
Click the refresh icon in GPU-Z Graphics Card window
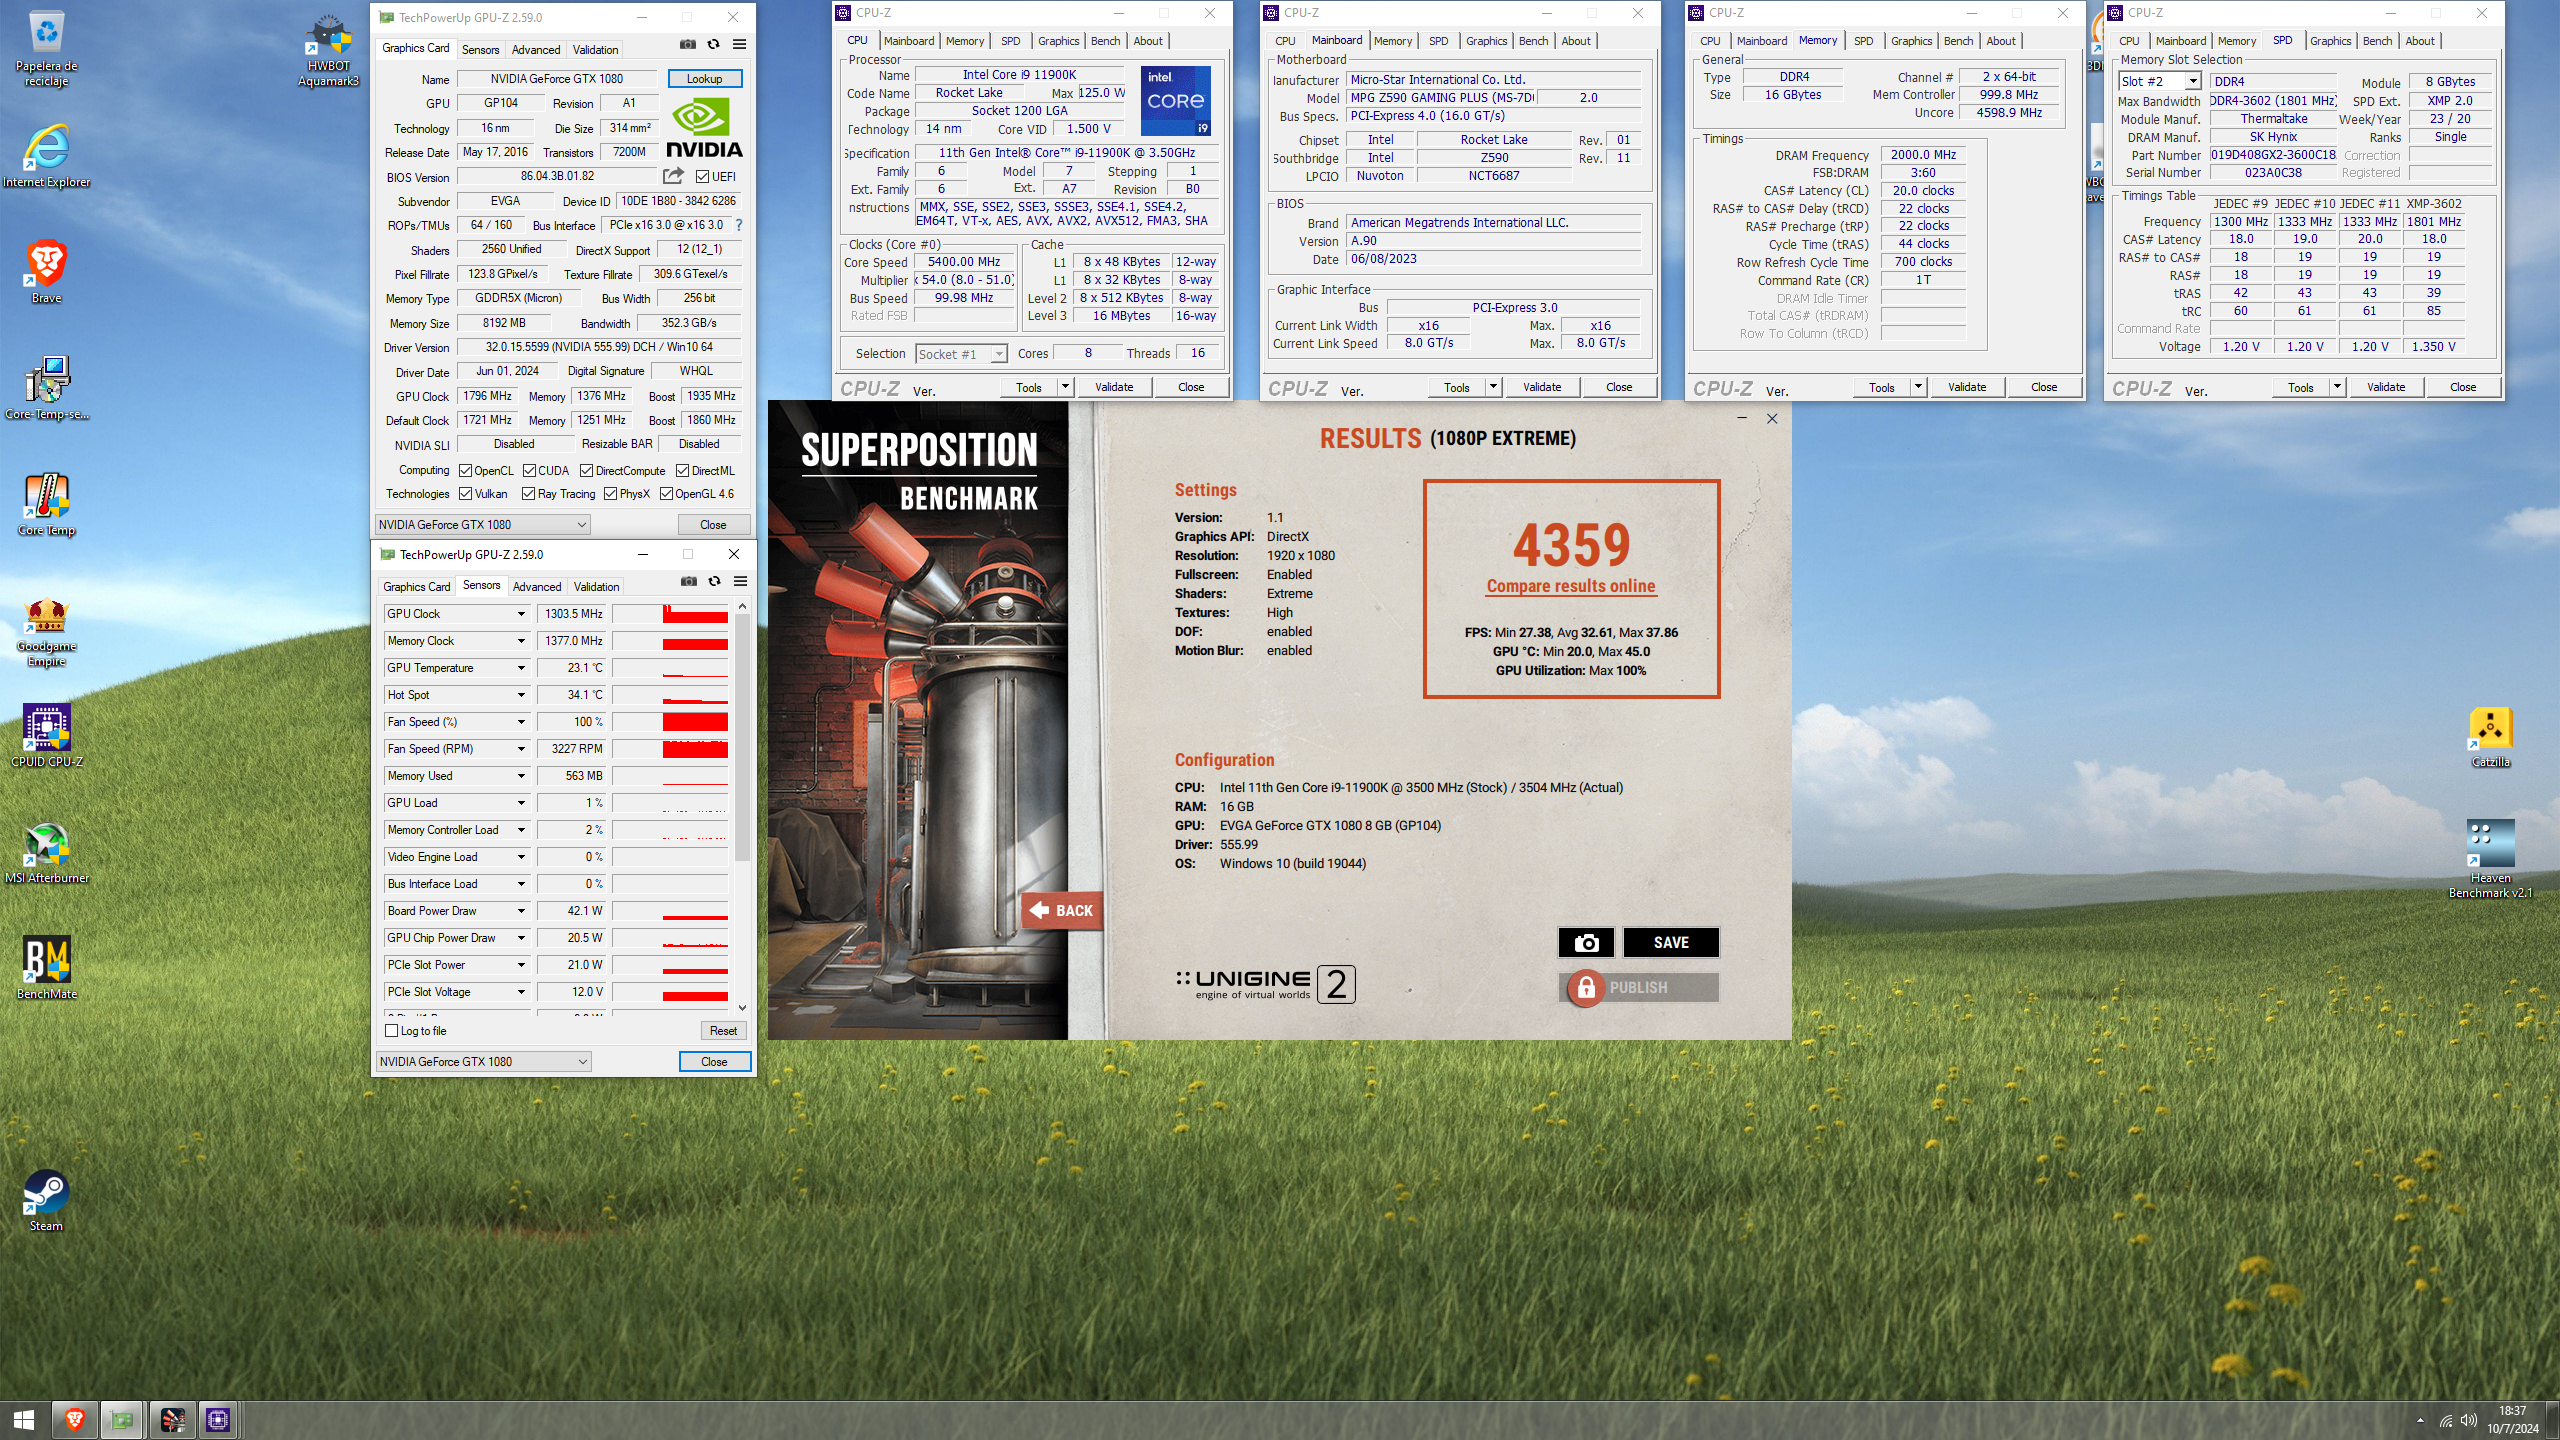coord(713,44)
